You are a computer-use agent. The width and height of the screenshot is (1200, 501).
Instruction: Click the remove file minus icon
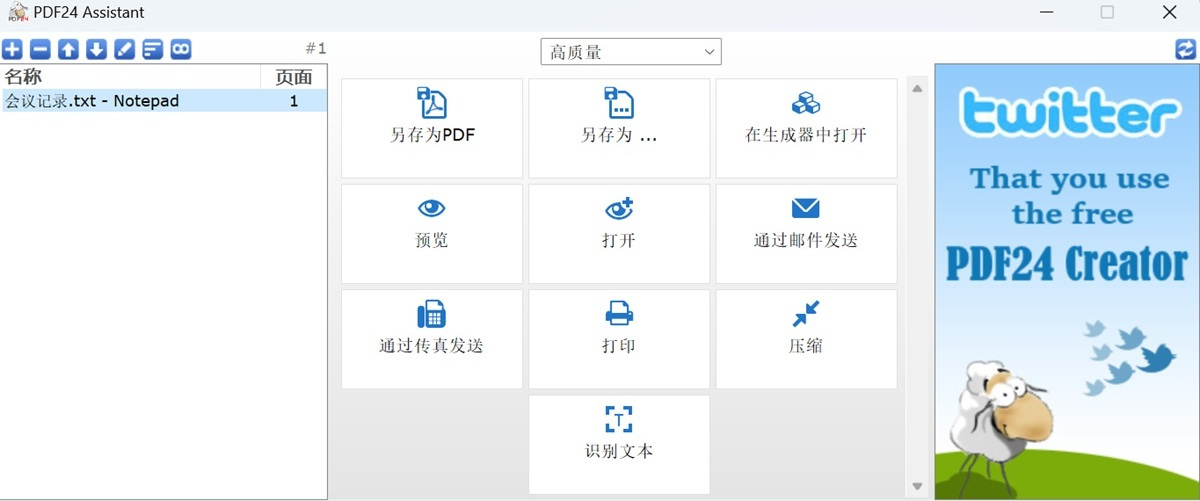click(x=40, y=50)
